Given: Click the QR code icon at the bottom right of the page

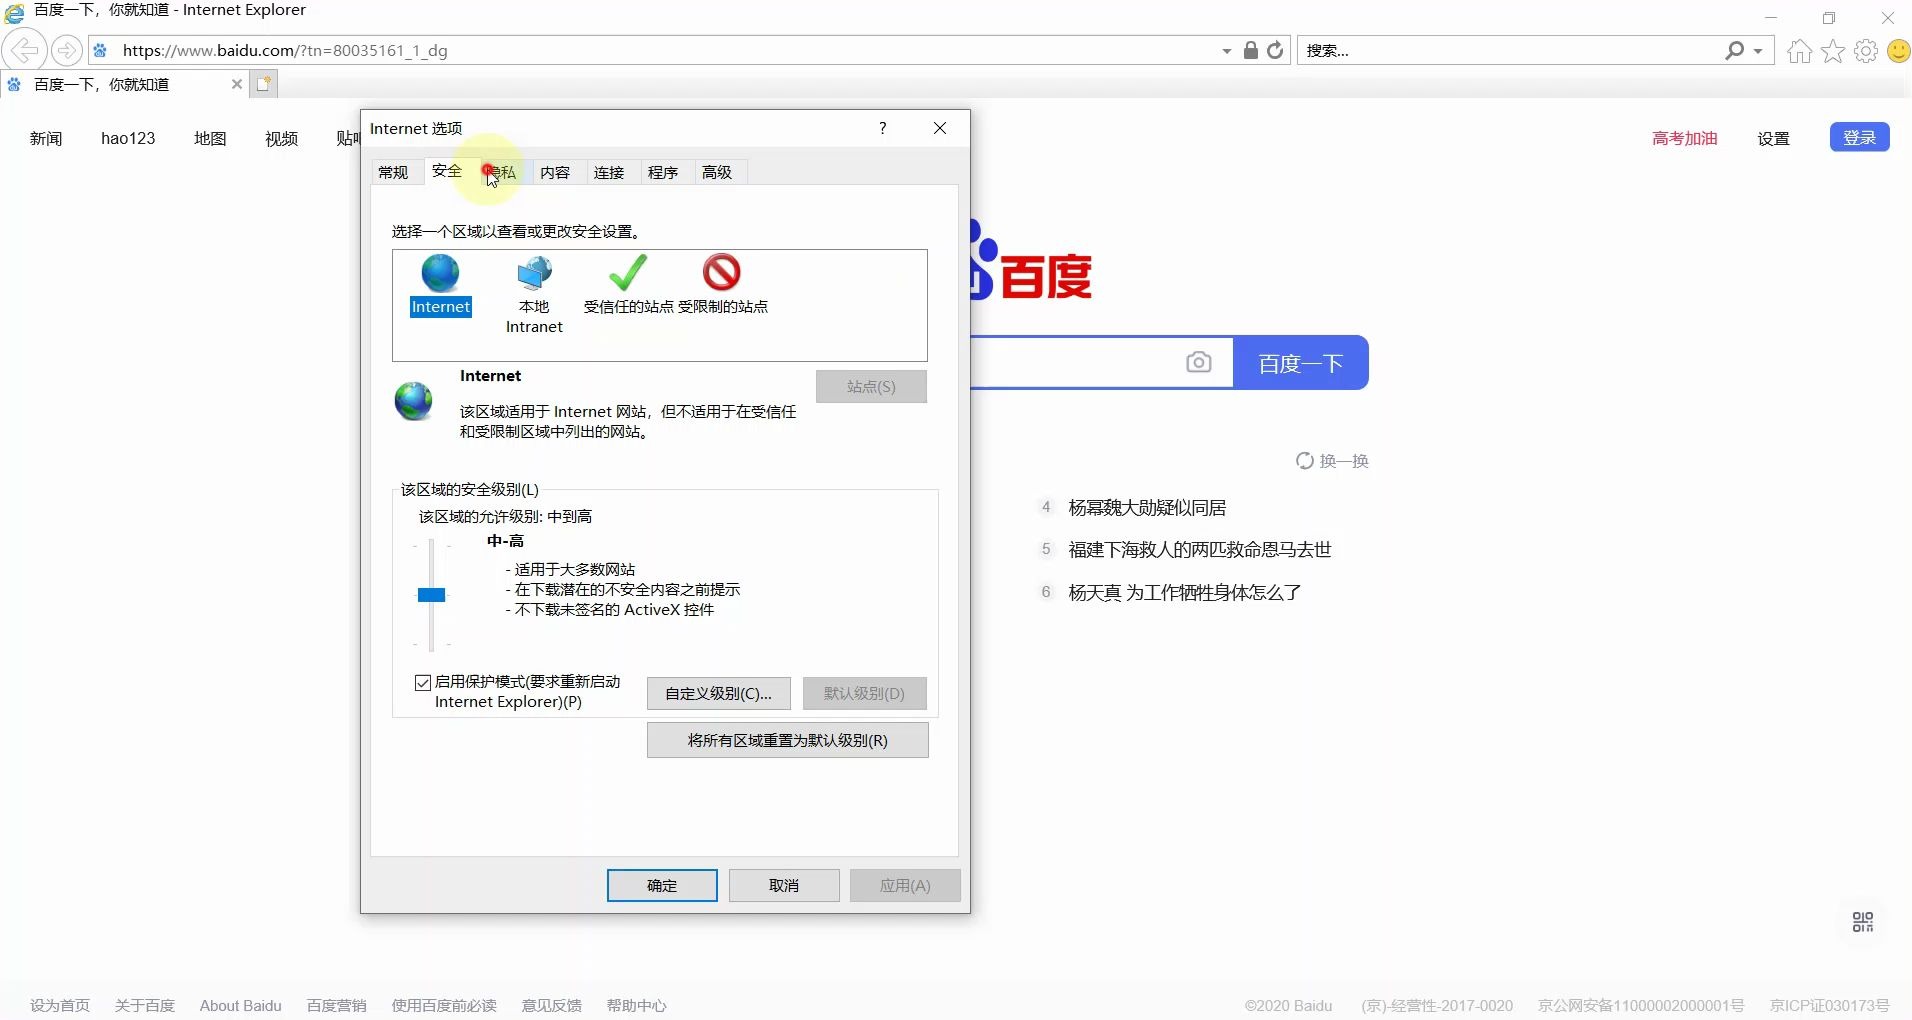Looking at the screenshot, I should [x=1863, y=922].
